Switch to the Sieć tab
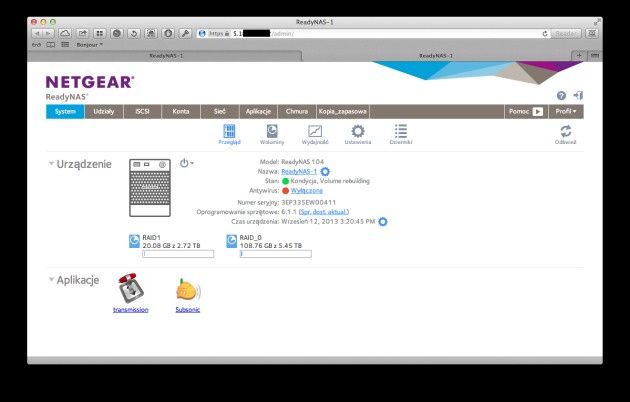 (x=220, y=112)
